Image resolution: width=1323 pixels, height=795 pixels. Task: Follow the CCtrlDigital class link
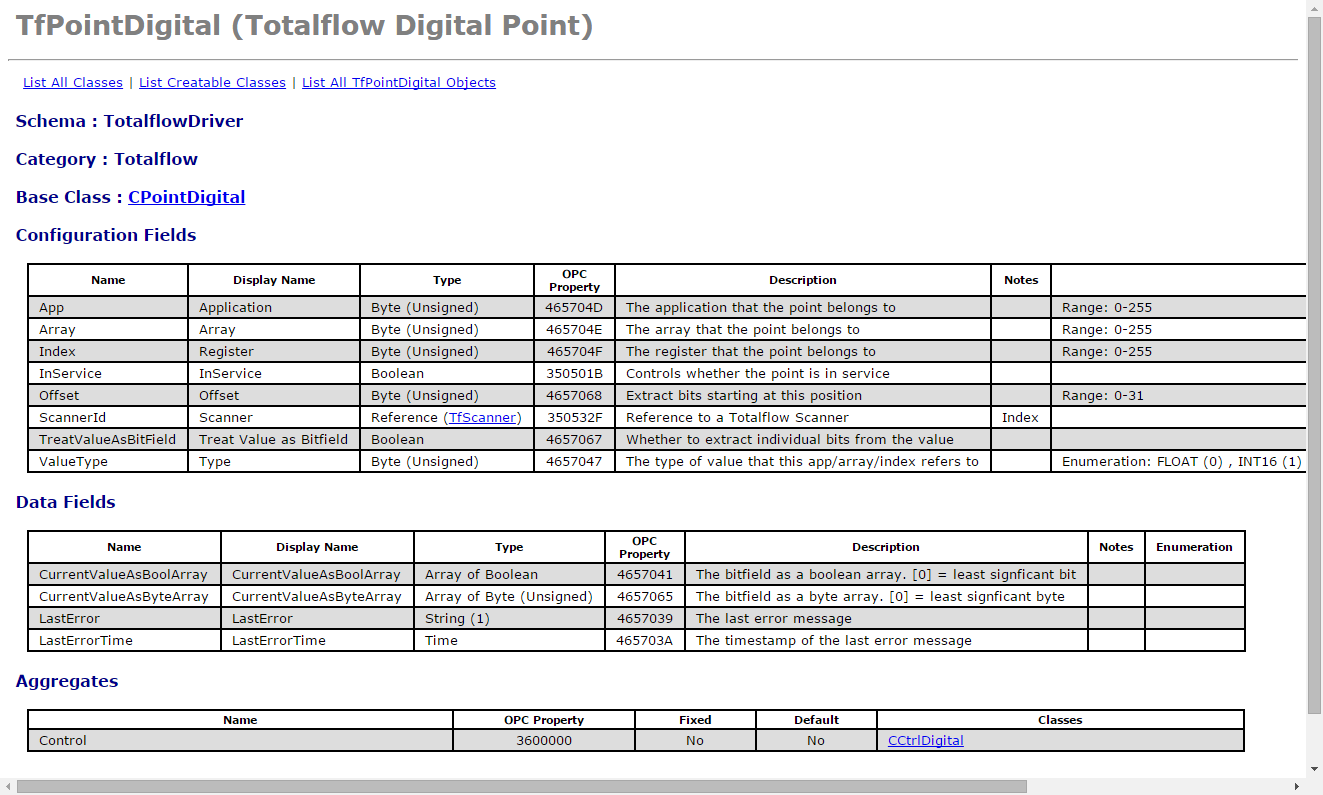click(925, 740)
